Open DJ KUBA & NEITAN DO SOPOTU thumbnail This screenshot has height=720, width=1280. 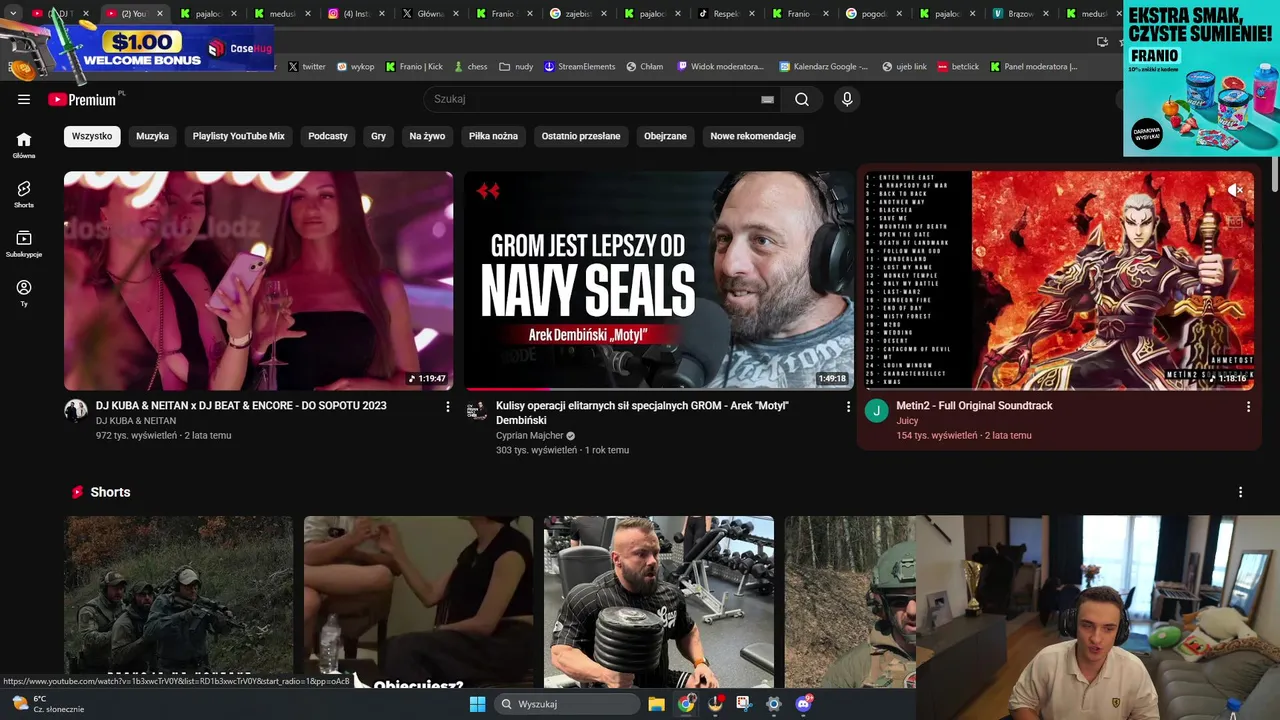click(x=258, y=280)
